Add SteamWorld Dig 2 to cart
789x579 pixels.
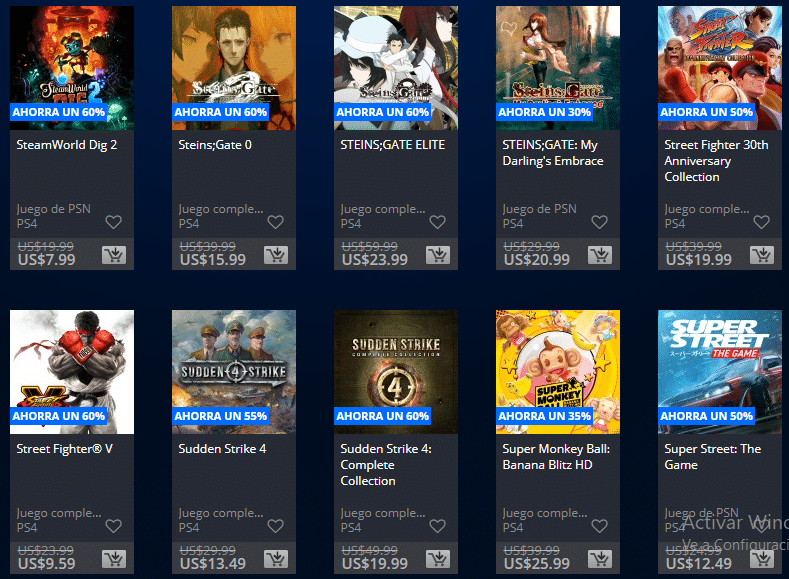point(114,256)
